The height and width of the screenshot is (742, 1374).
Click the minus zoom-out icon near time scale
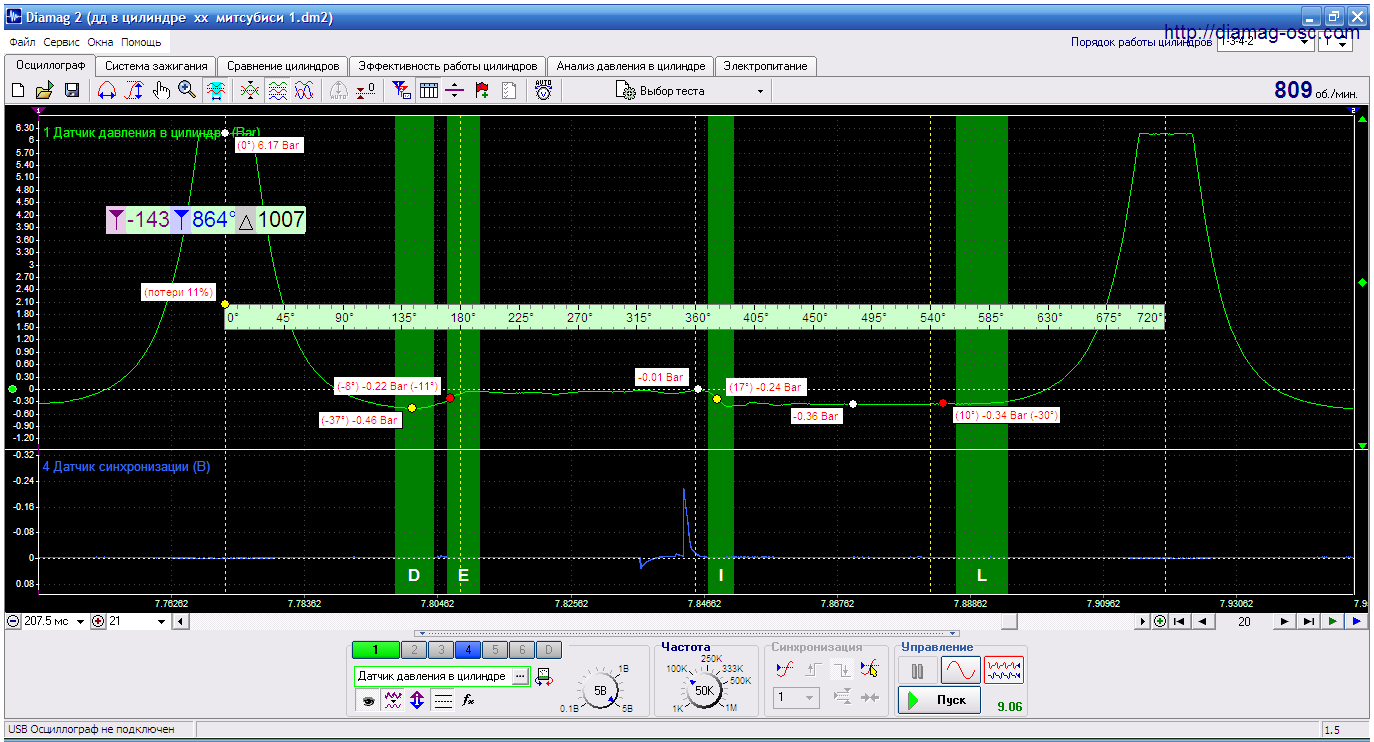tap(13, 621)
